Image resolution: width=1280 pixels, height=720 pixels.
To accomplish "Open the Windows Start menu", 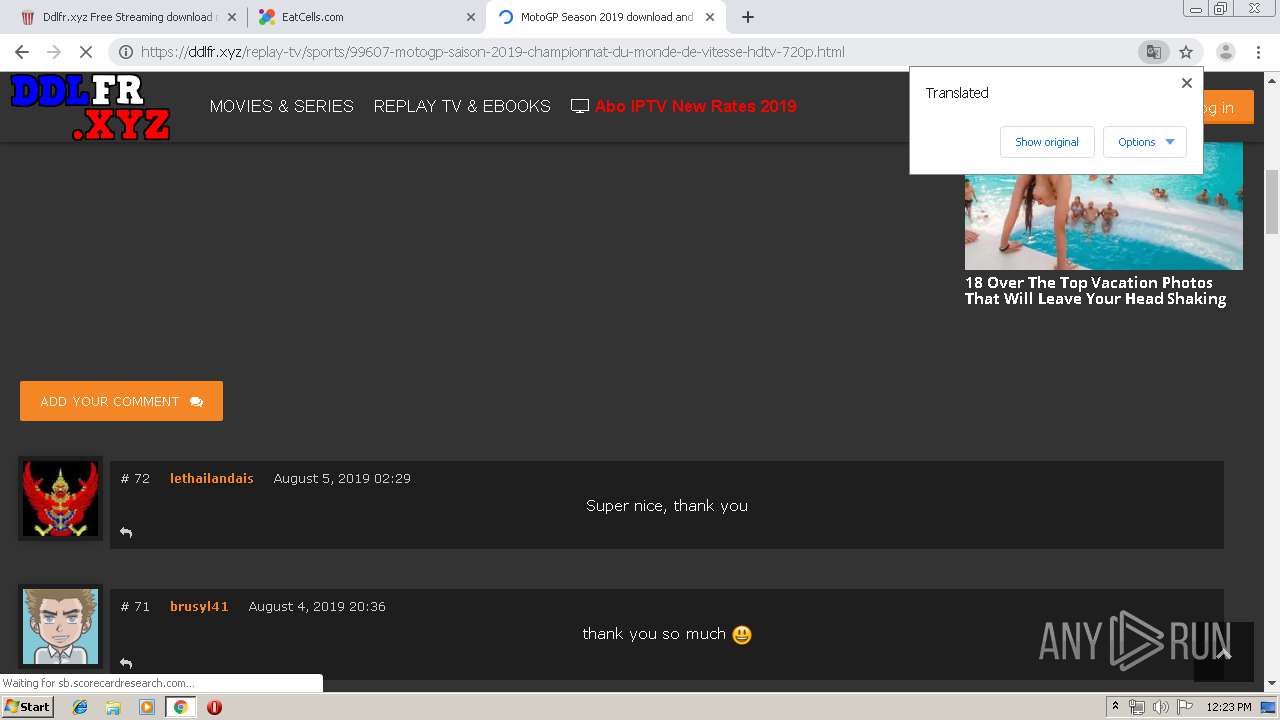I will click(x=27, y=707).
